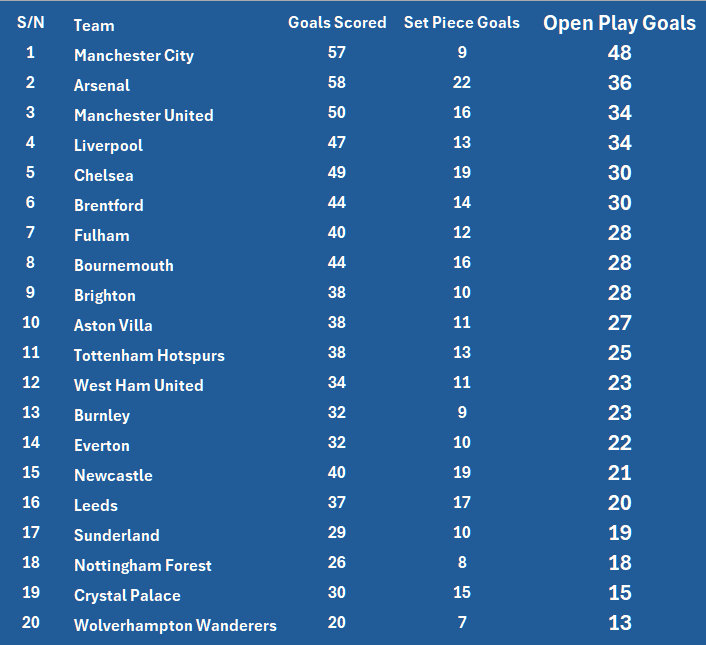706x645 pixels.
Task: Click the Nottingham Forest team cell
Action: [x=143, y=565]
